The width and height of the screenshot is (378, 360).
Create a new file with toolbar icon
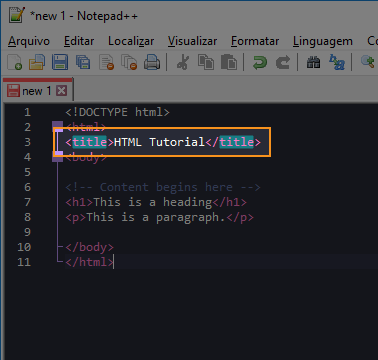pos(15,62)
